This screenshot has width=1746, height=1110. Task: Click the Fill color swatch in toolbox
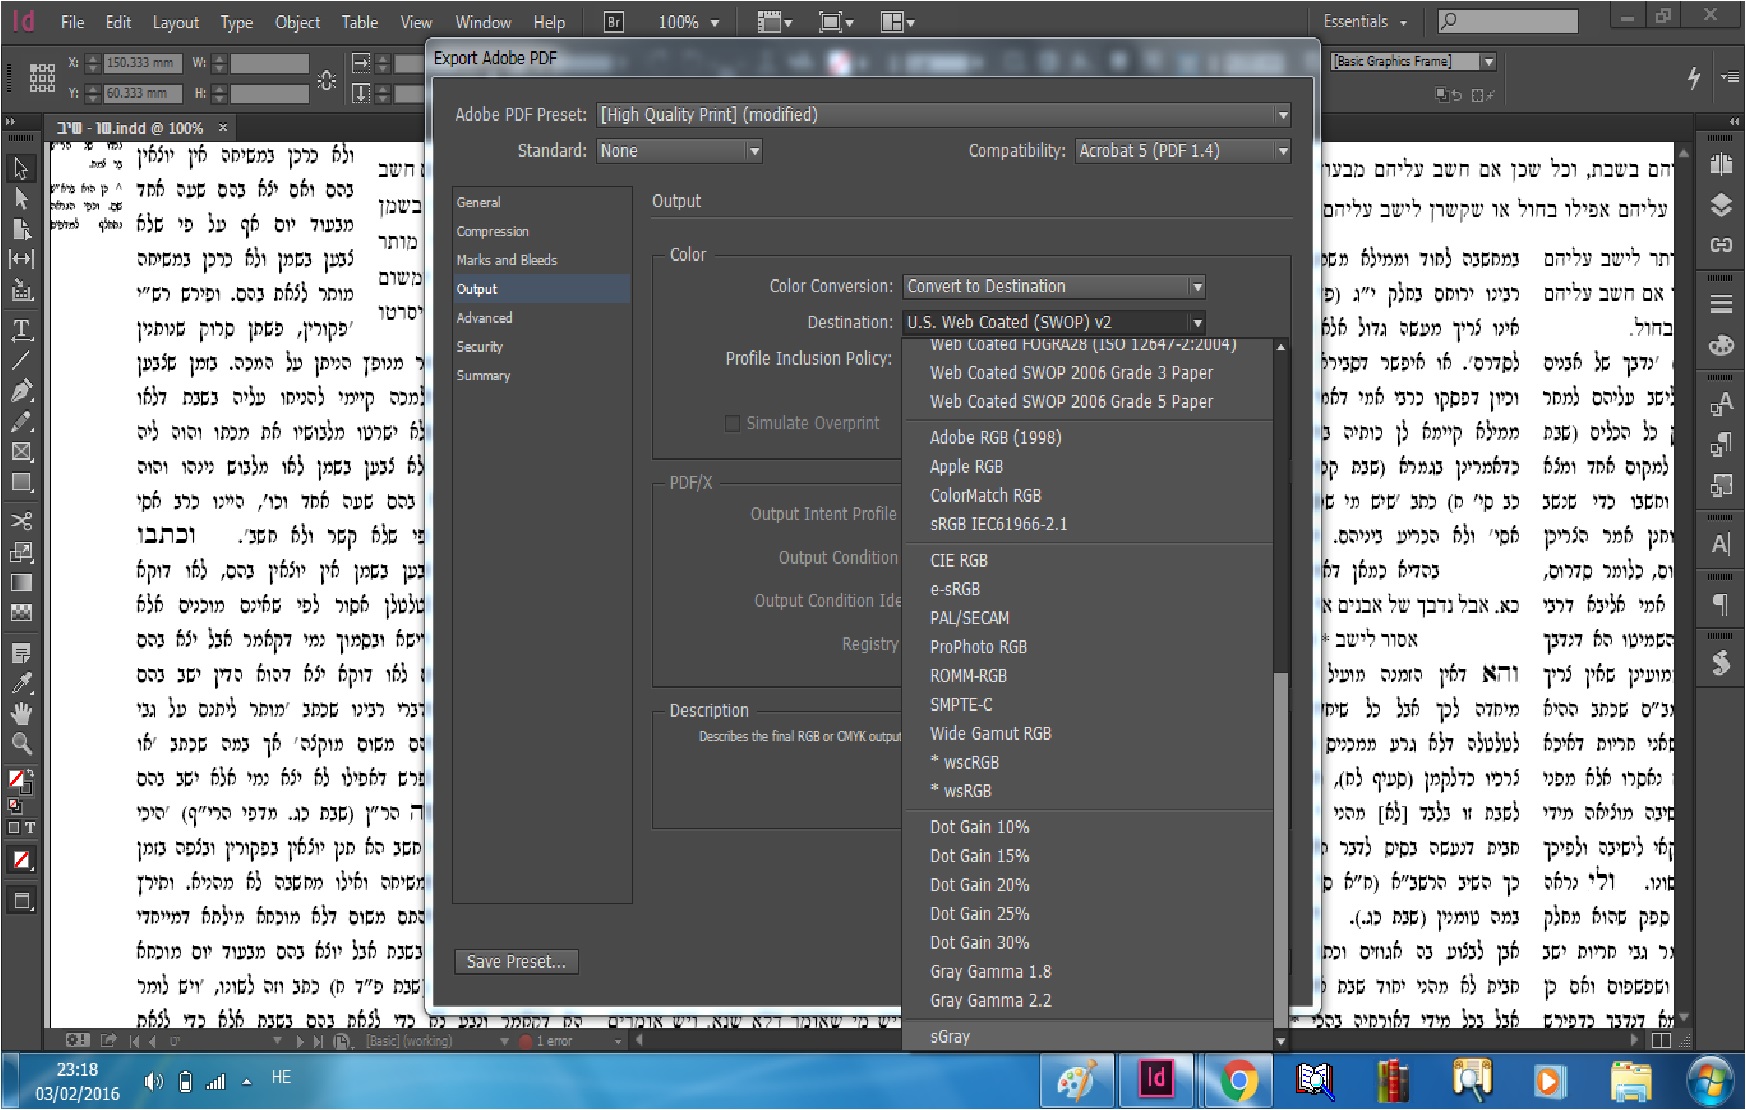click(18, 780)
